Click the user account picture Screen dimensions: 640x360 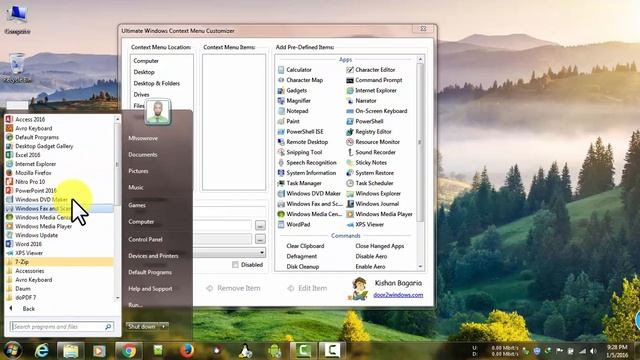pos(158,111)
